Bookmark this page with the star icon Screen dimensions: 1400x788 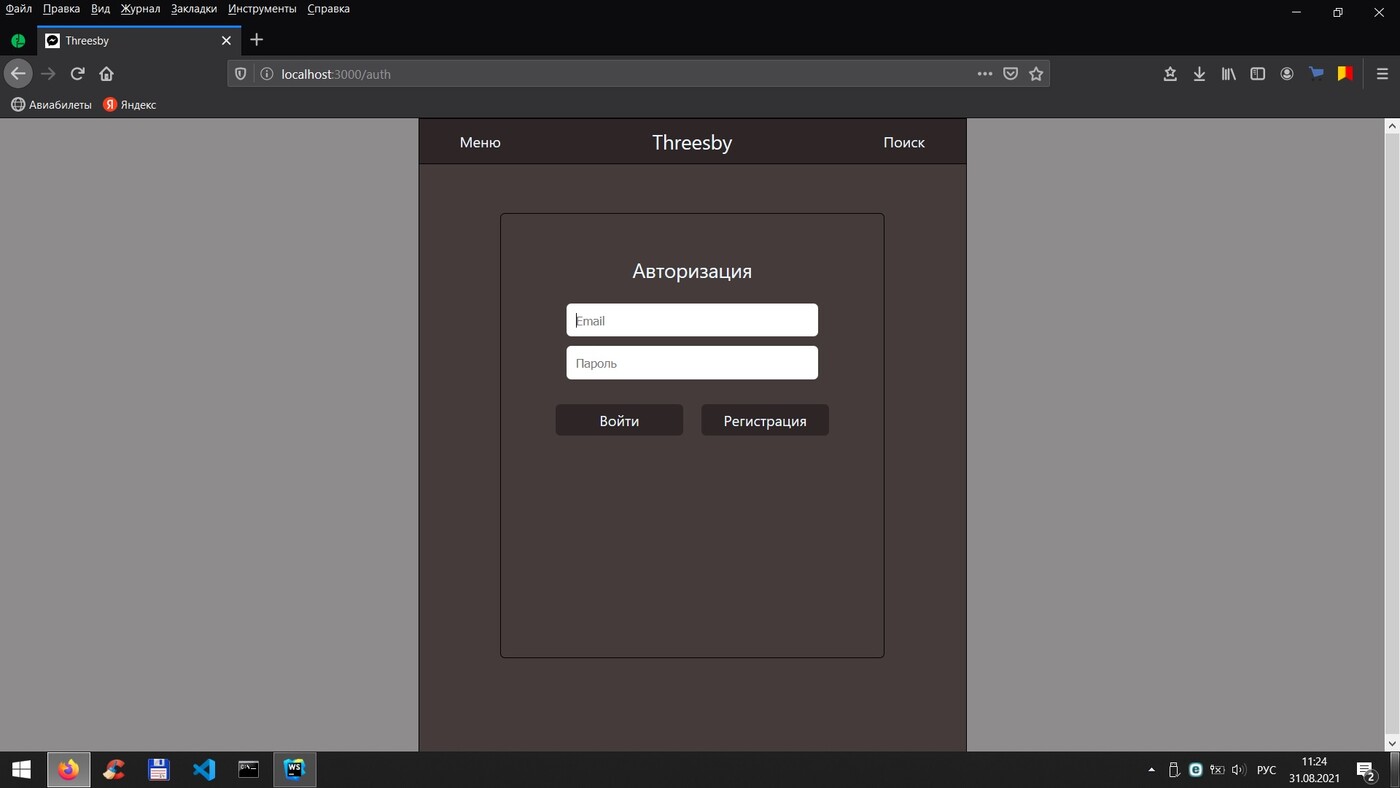point(1036,74)
